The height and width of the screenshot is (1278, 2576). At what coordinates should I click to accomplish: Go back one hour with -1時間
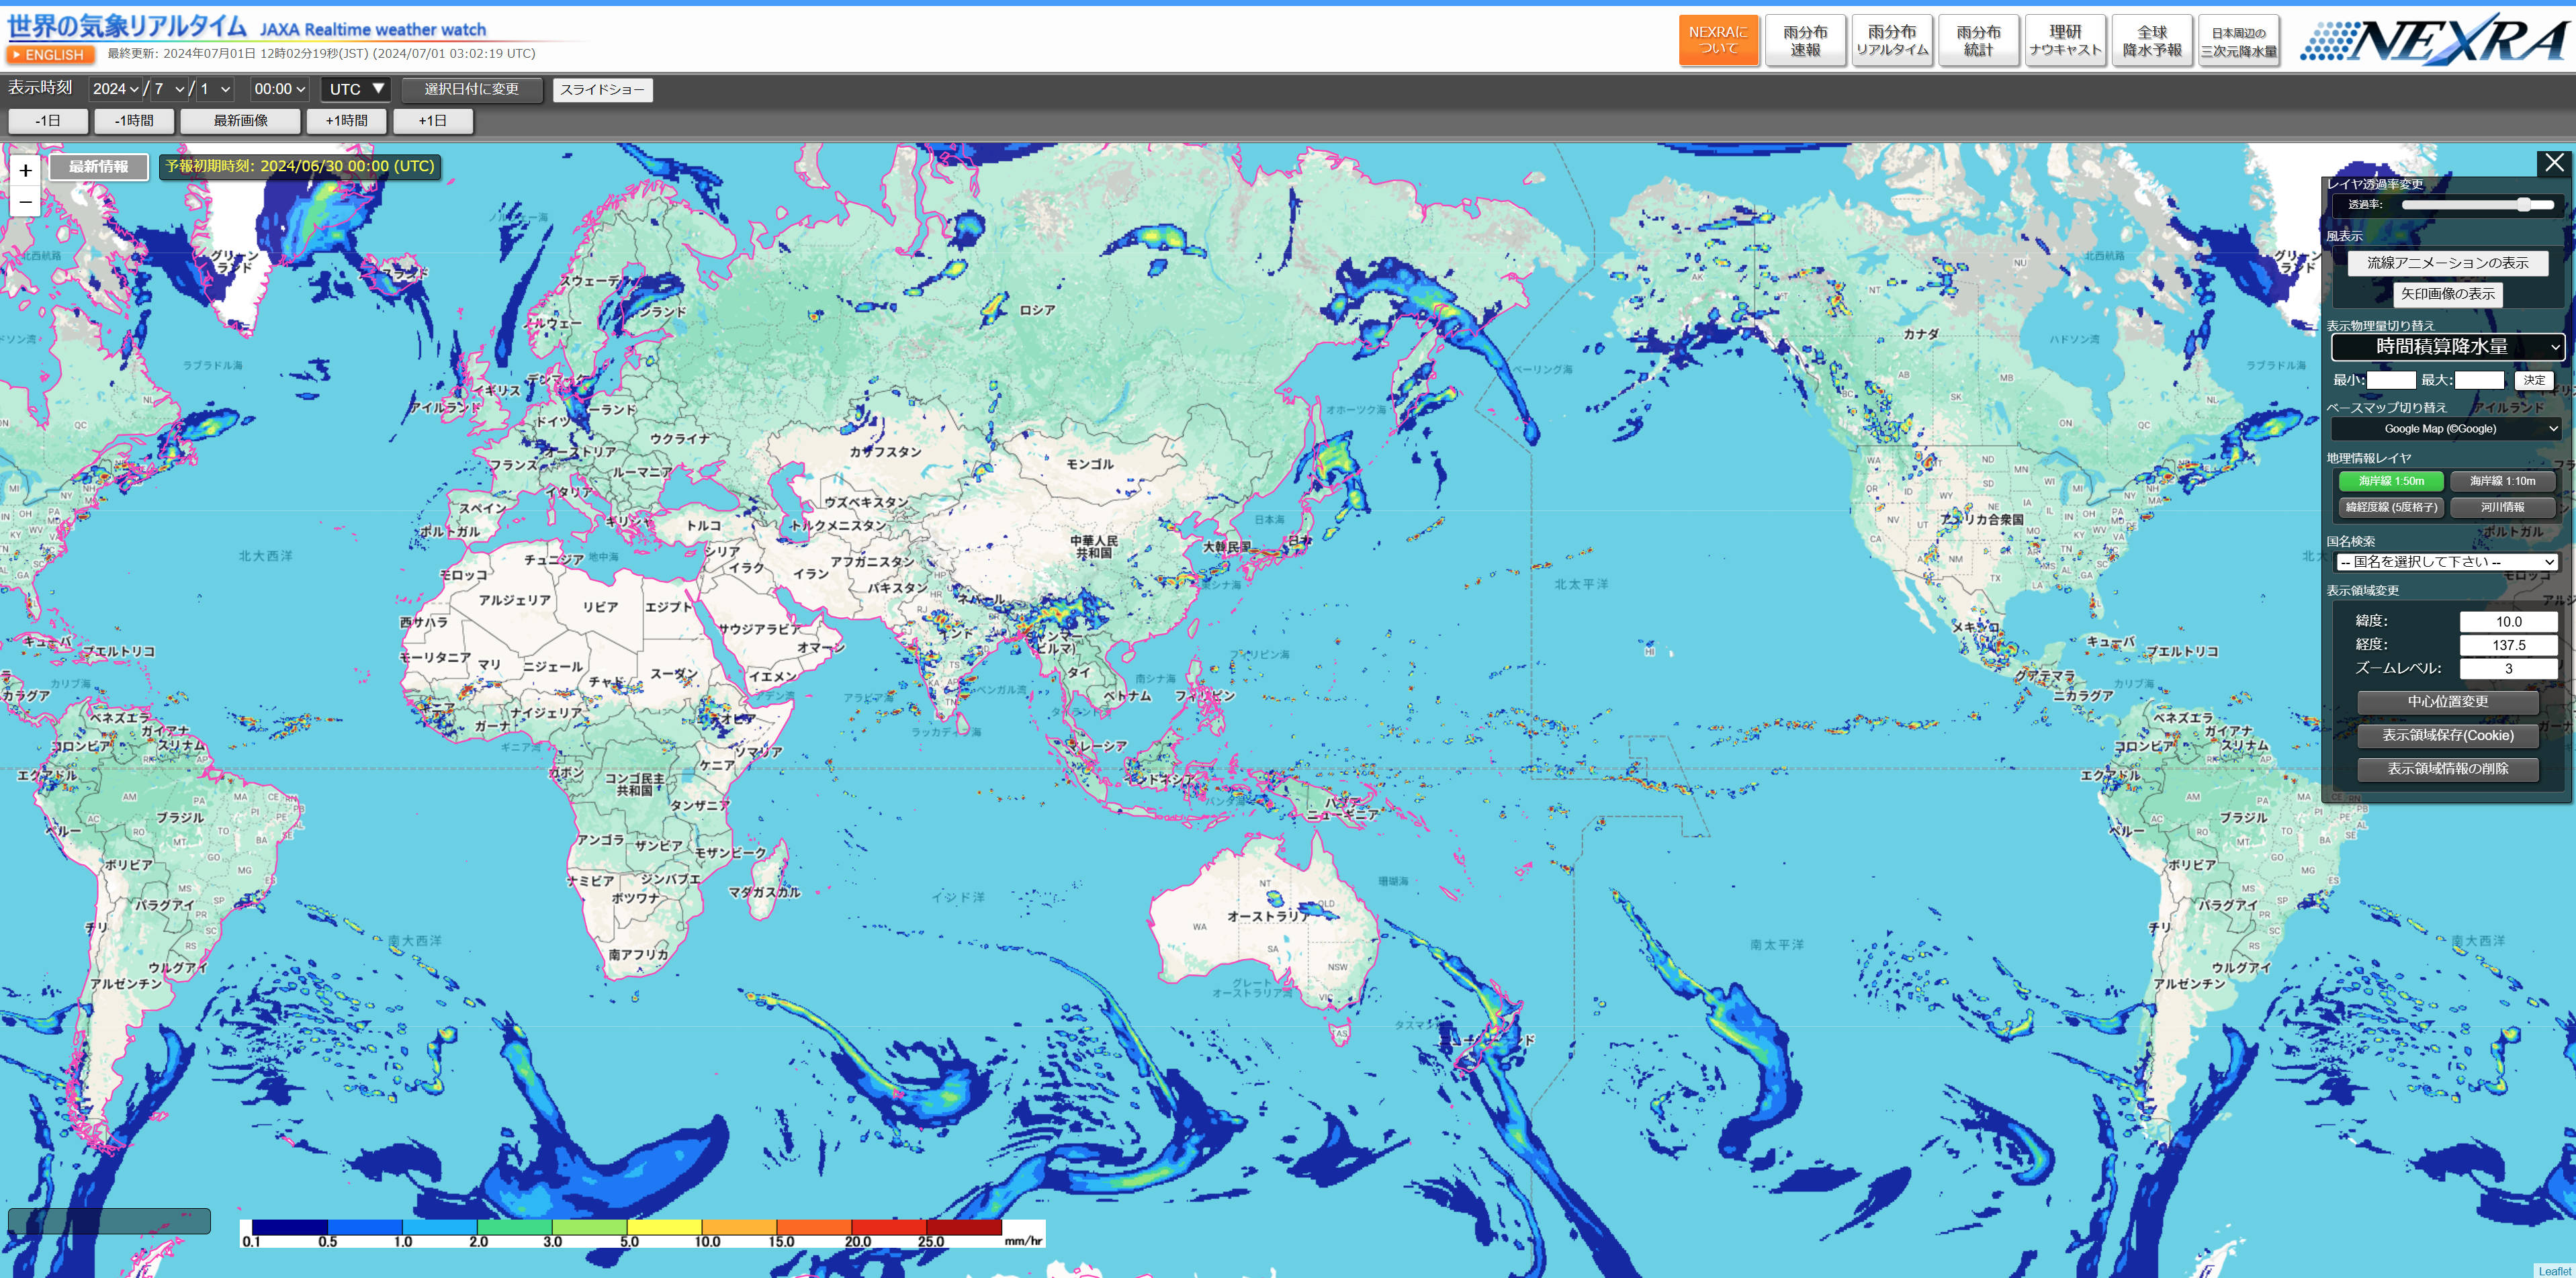(134, 121)
